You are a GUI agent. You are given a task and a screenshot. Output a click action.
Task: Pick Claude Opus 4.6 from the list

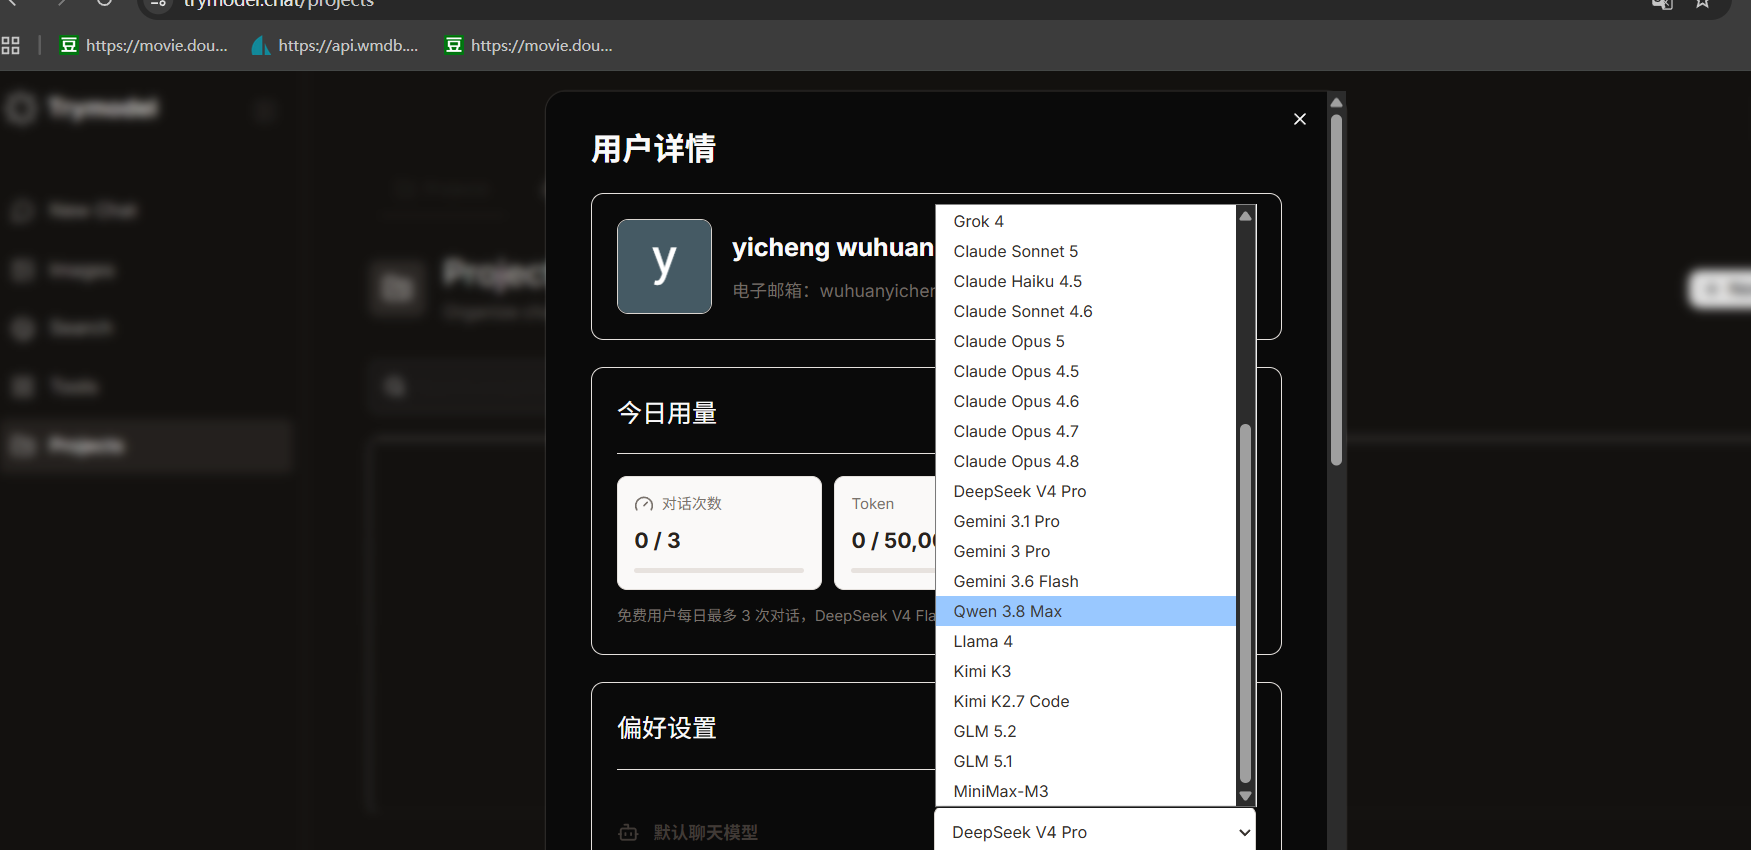pyautogui.click(x=1086, y=401)
